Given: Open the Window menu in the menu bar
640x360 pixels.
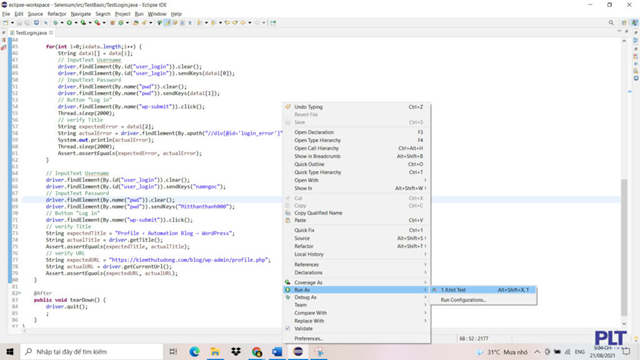Looking at the screenshot, I should (x=157, y=14).
